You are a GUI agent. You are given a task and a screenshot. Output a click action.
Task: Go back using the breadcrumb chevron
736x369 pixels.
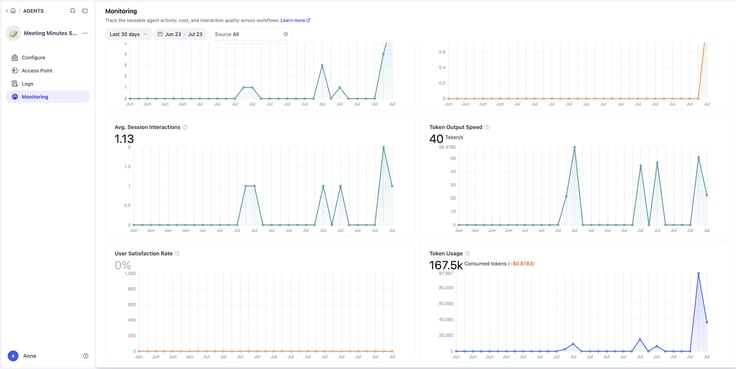pyautogui.click(x=7, y=11)
